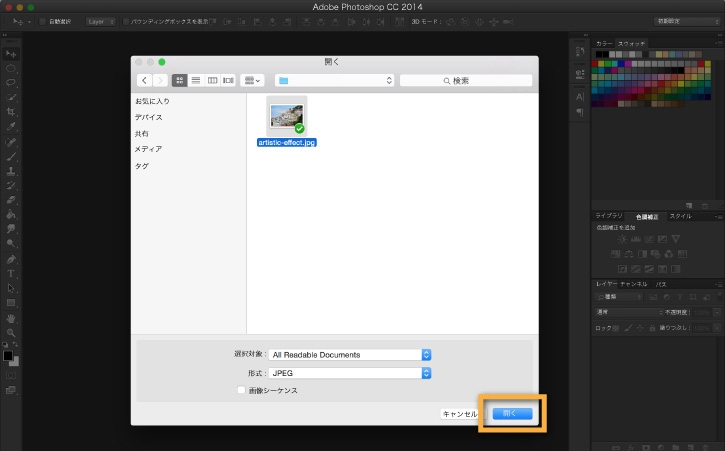This screenshot has width=725, height=451.
Task: Select the Type tool in toolbar
Action: coord(11,274)
